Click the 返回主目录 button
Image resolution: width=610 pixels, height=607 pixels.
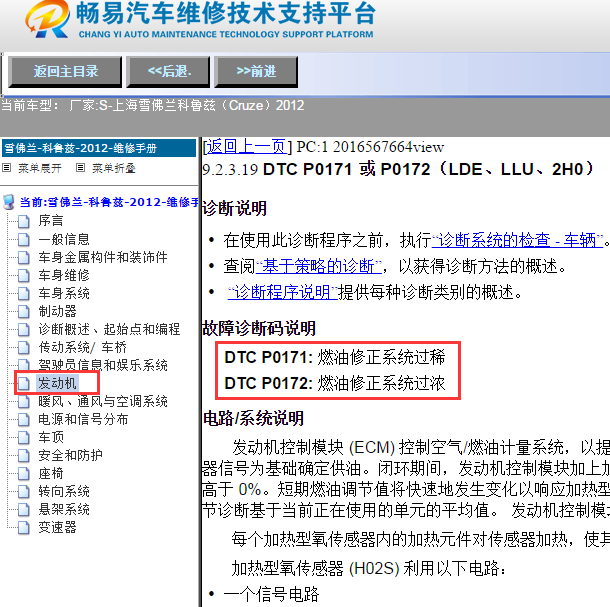(65, 72)
